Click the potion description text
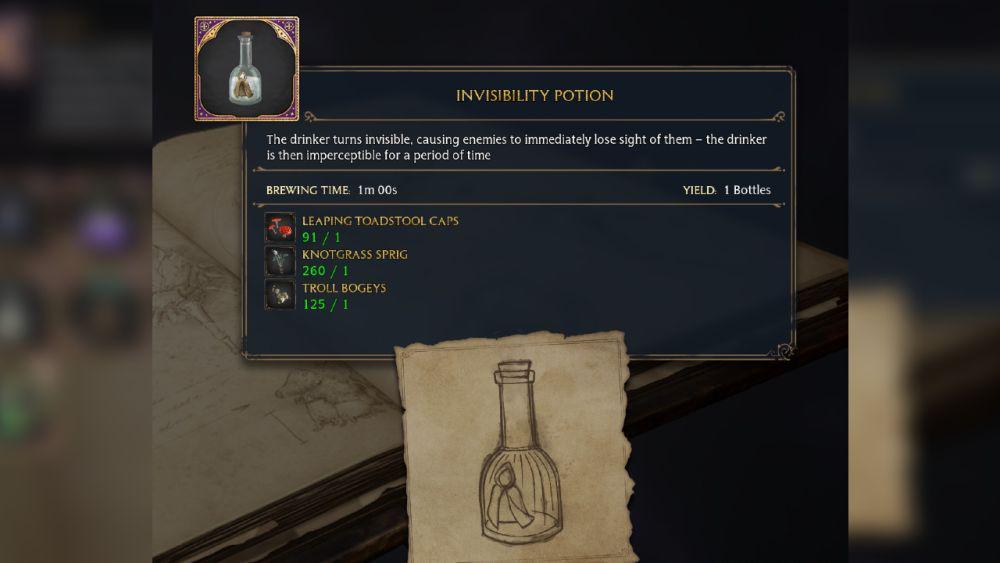The image size is (1000, 563). coord(517,147)
